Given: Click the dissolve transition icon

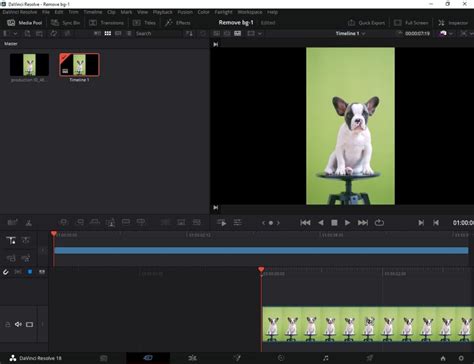Looking at the screenshot, I should click(x=181, y=222).
